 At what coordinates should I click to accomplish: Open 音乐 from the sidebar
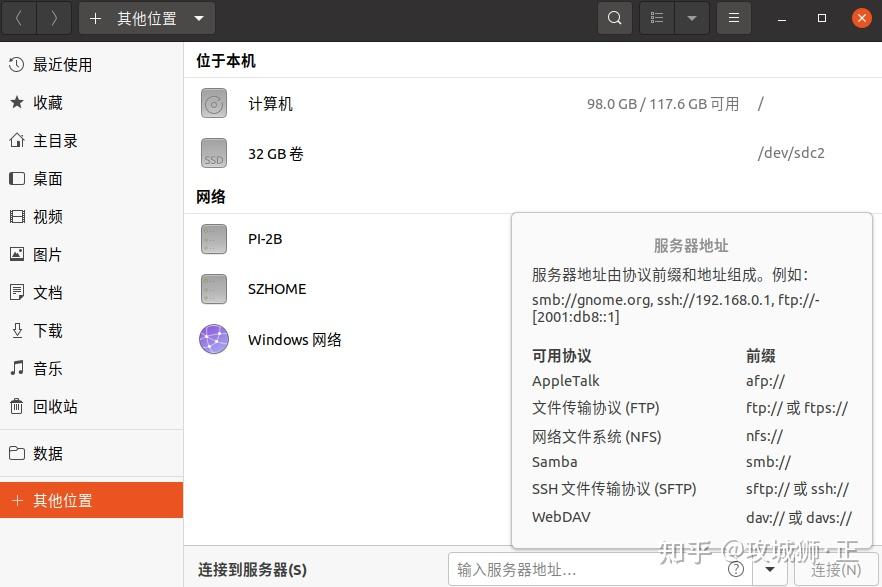point(56,368)
